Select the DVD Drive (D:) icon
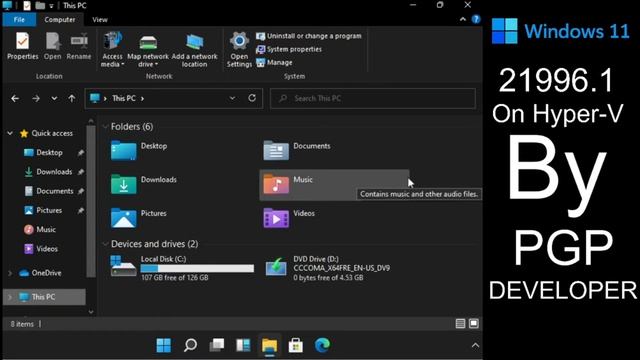Image resolution: width=640 pixels, height=360 pixels. tap(276, 268)
